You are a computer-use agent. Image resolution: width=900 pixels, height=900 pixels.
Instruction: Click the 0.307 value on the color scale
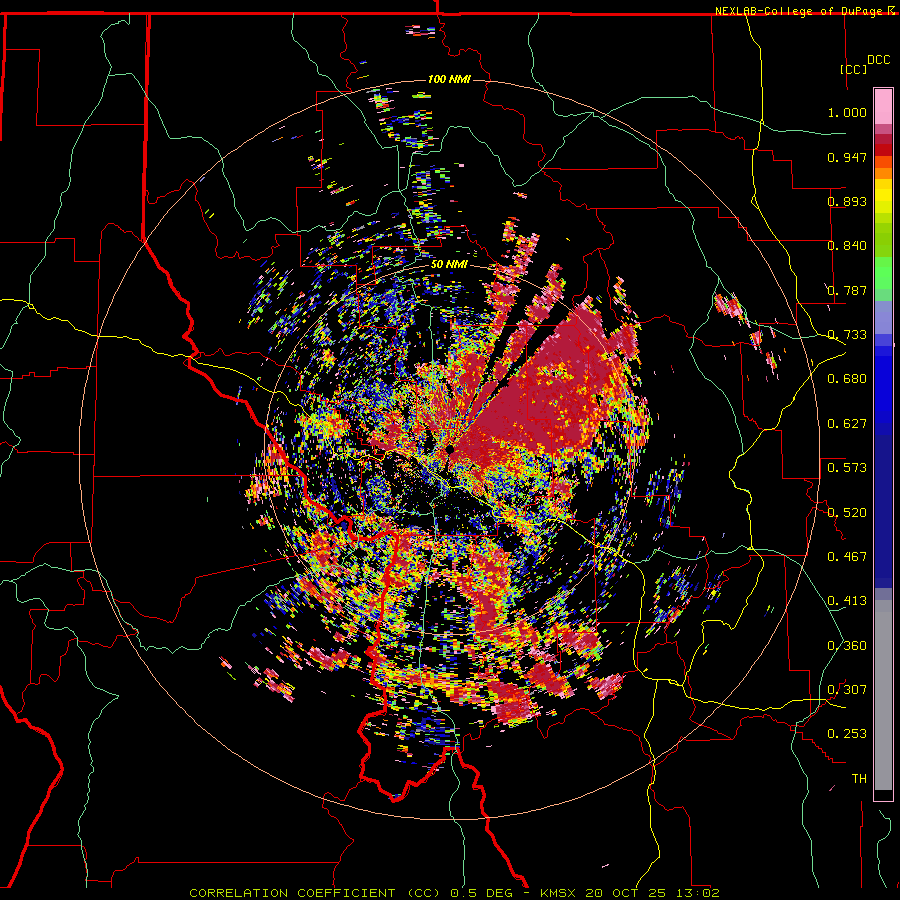(847, 690)
